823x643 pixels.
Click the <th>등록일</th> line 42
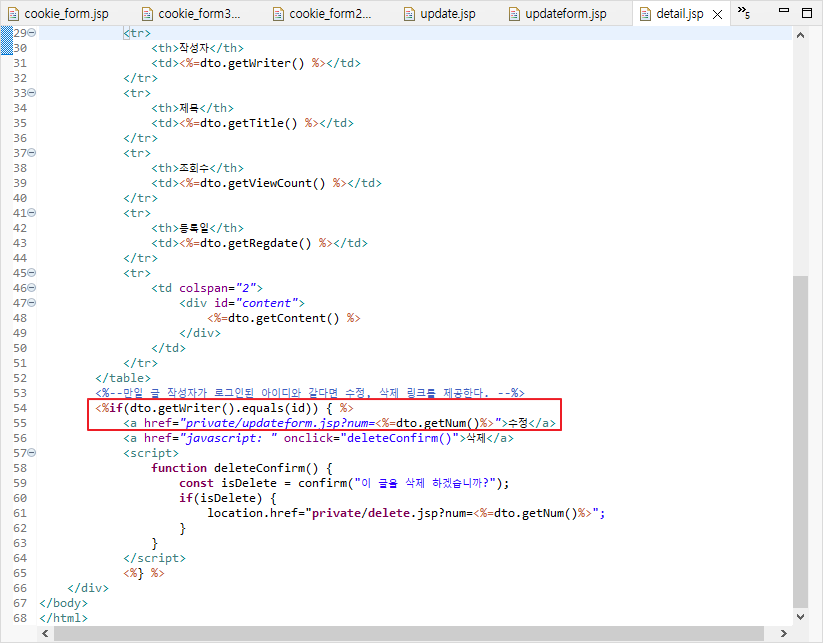[x=197, y=228]
